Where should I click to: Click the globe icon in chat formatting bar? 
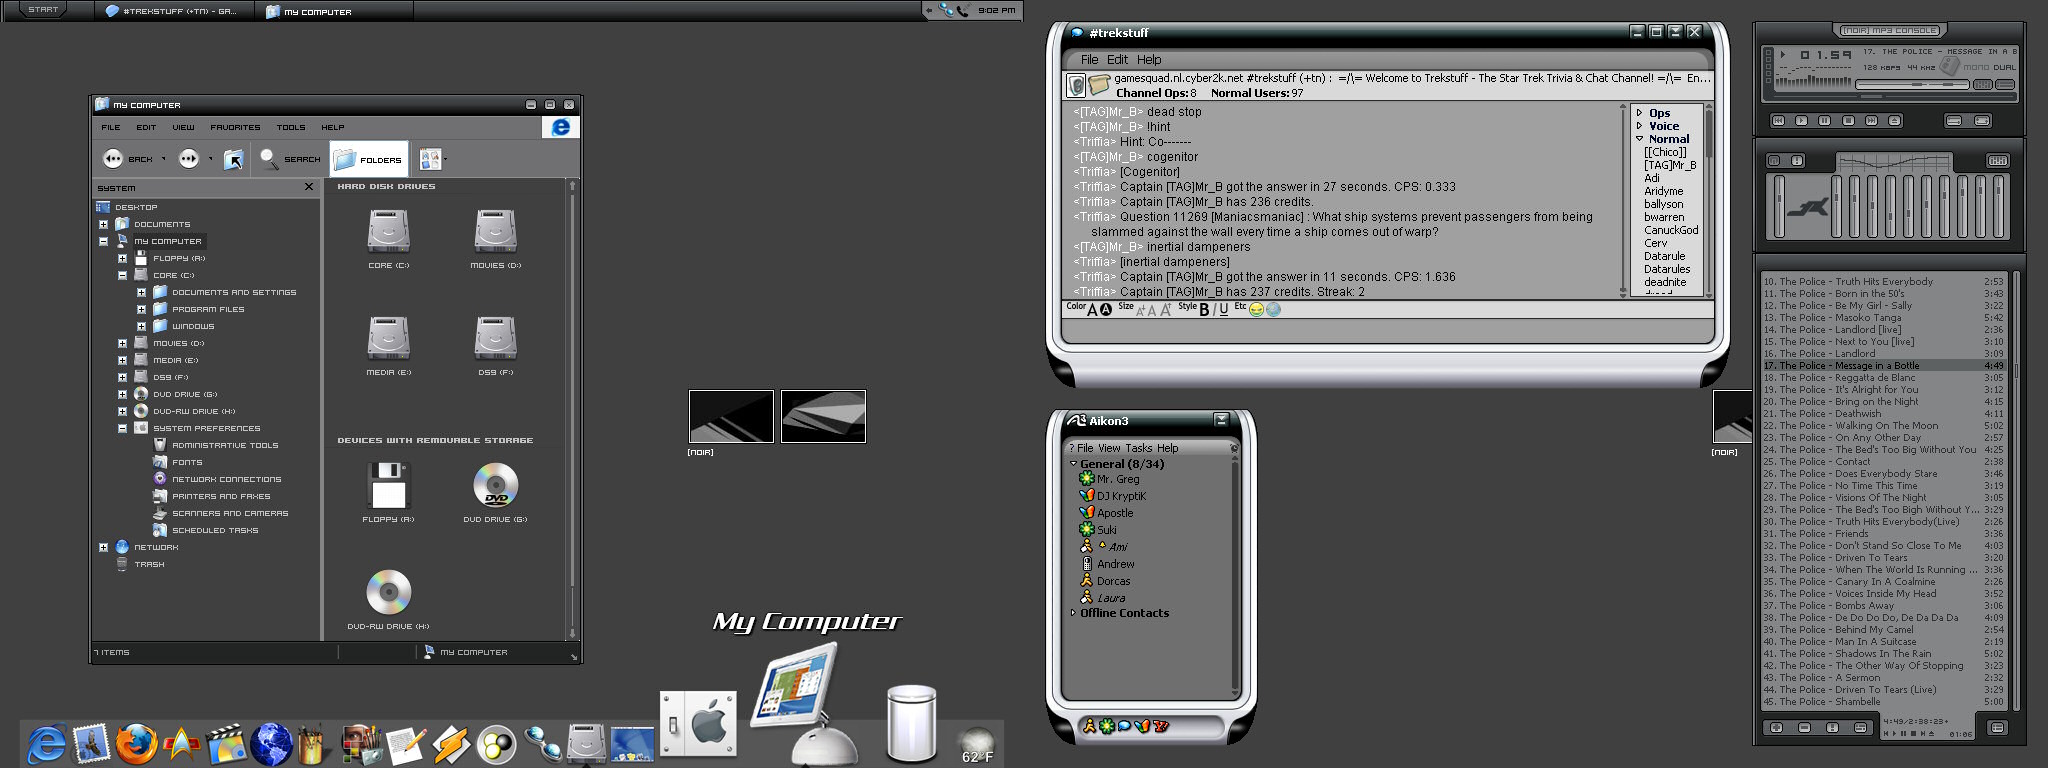click(1273, 310)
